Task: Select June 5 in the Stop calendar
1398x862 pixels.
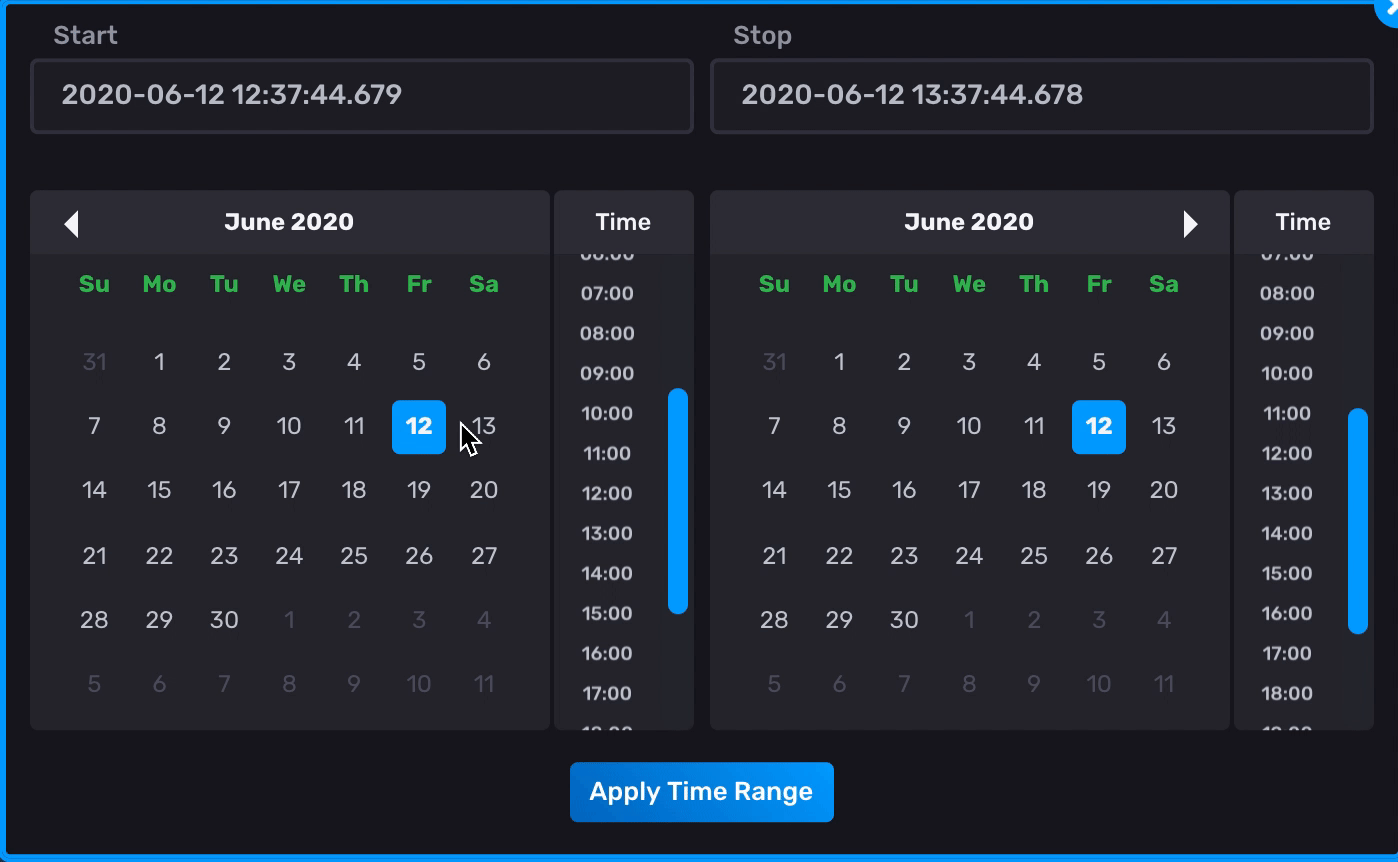Action: [x=1099, y=362]
